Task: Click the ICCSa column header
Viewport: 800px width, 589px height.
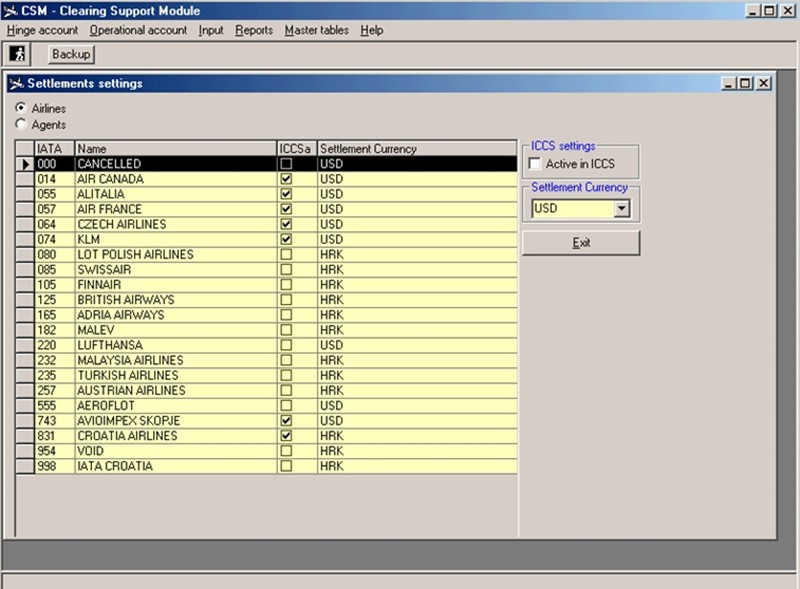Action: [x=297, y=149]
